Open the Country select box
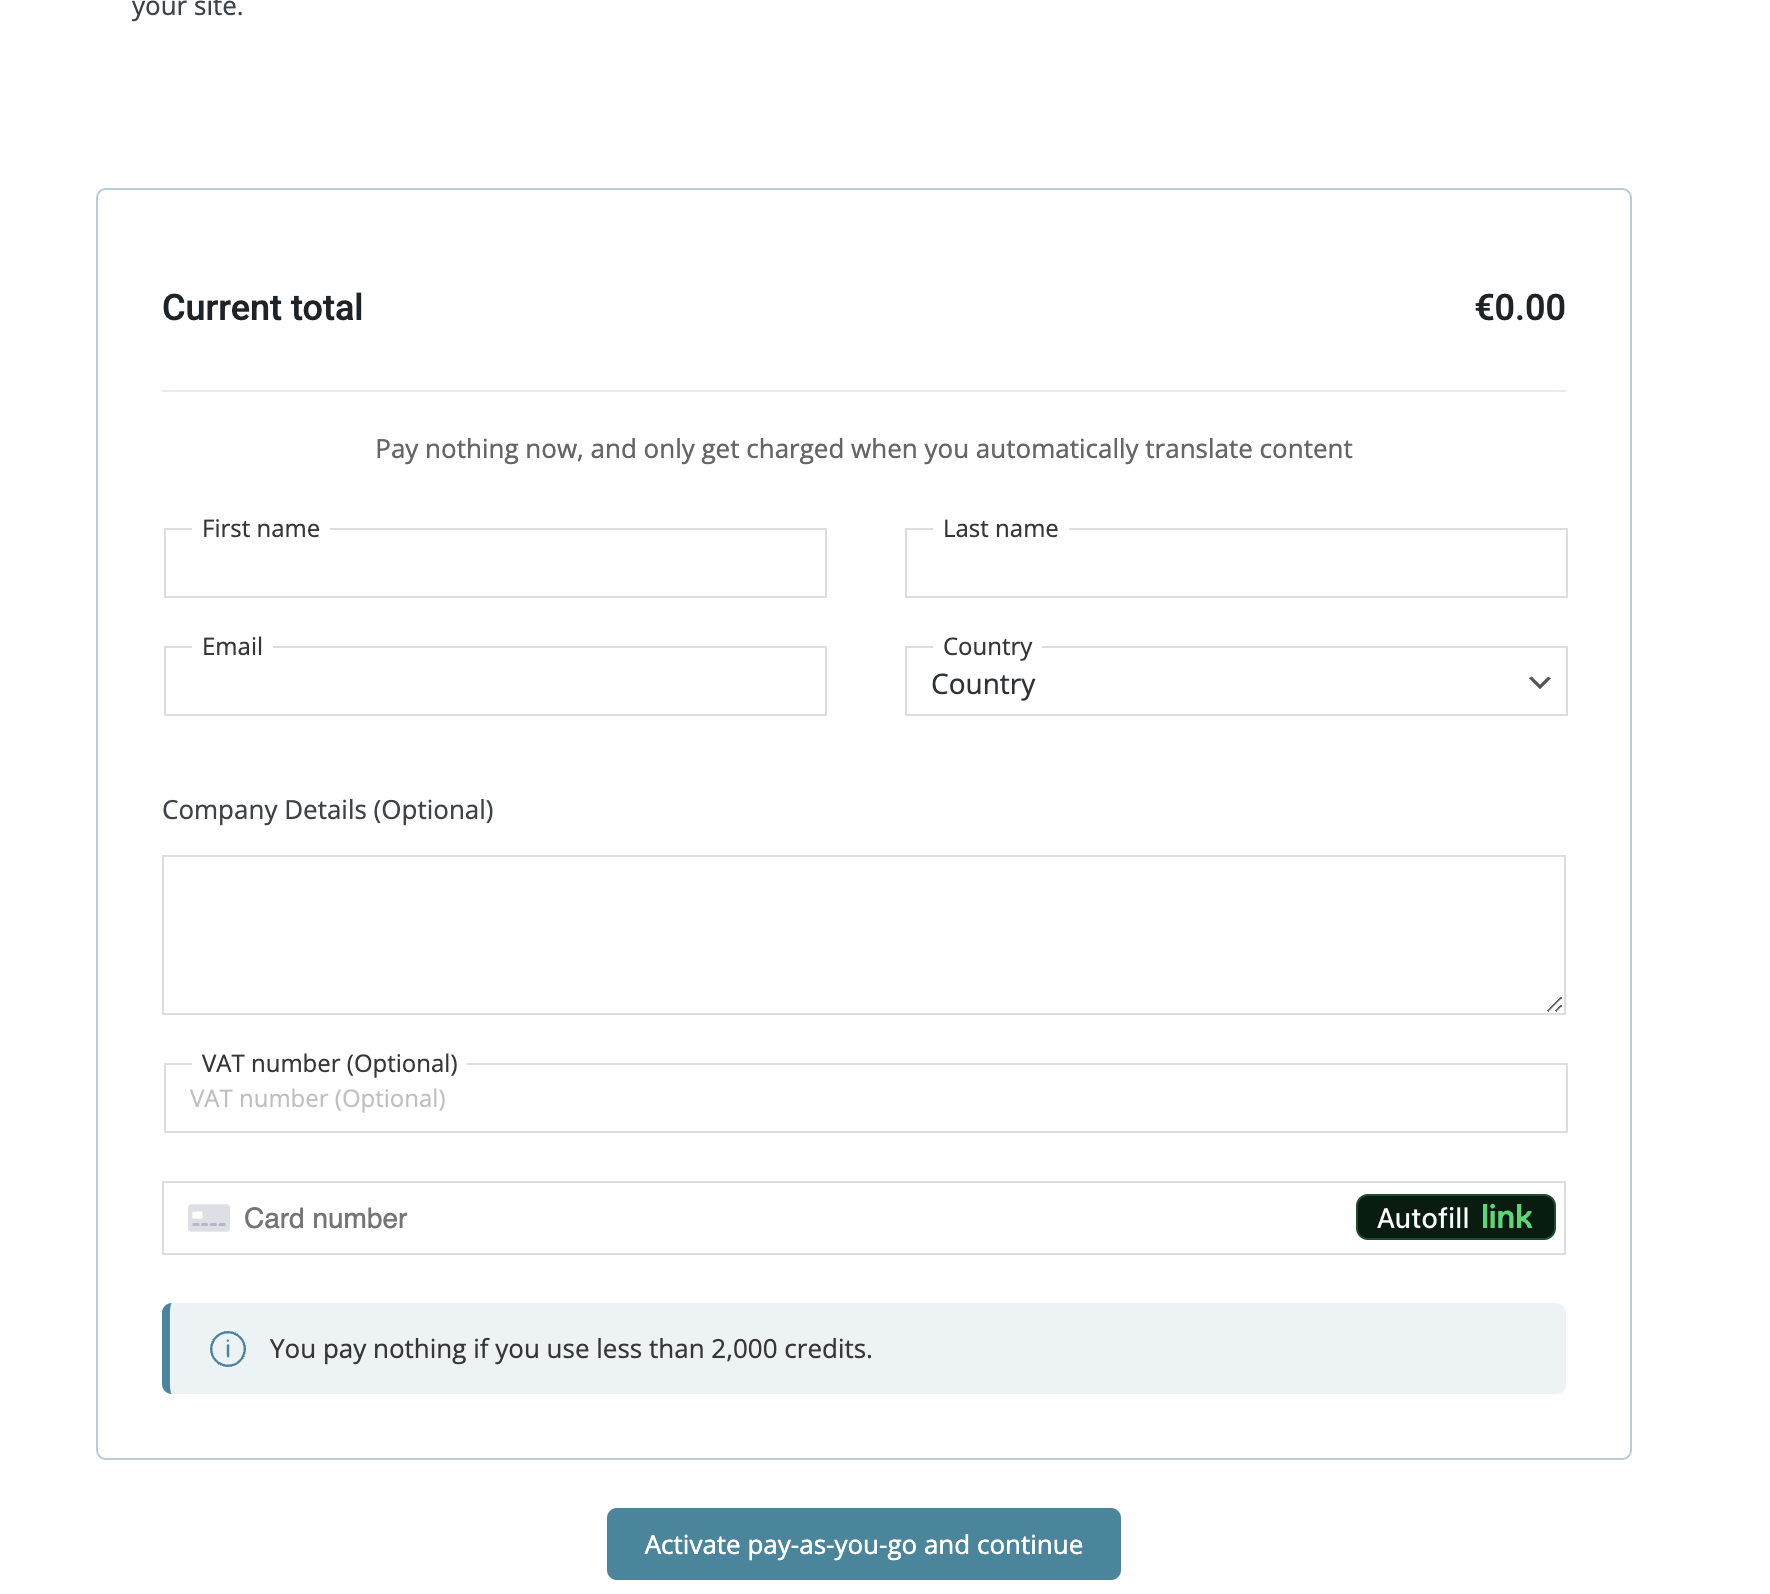 point(1236,682)
